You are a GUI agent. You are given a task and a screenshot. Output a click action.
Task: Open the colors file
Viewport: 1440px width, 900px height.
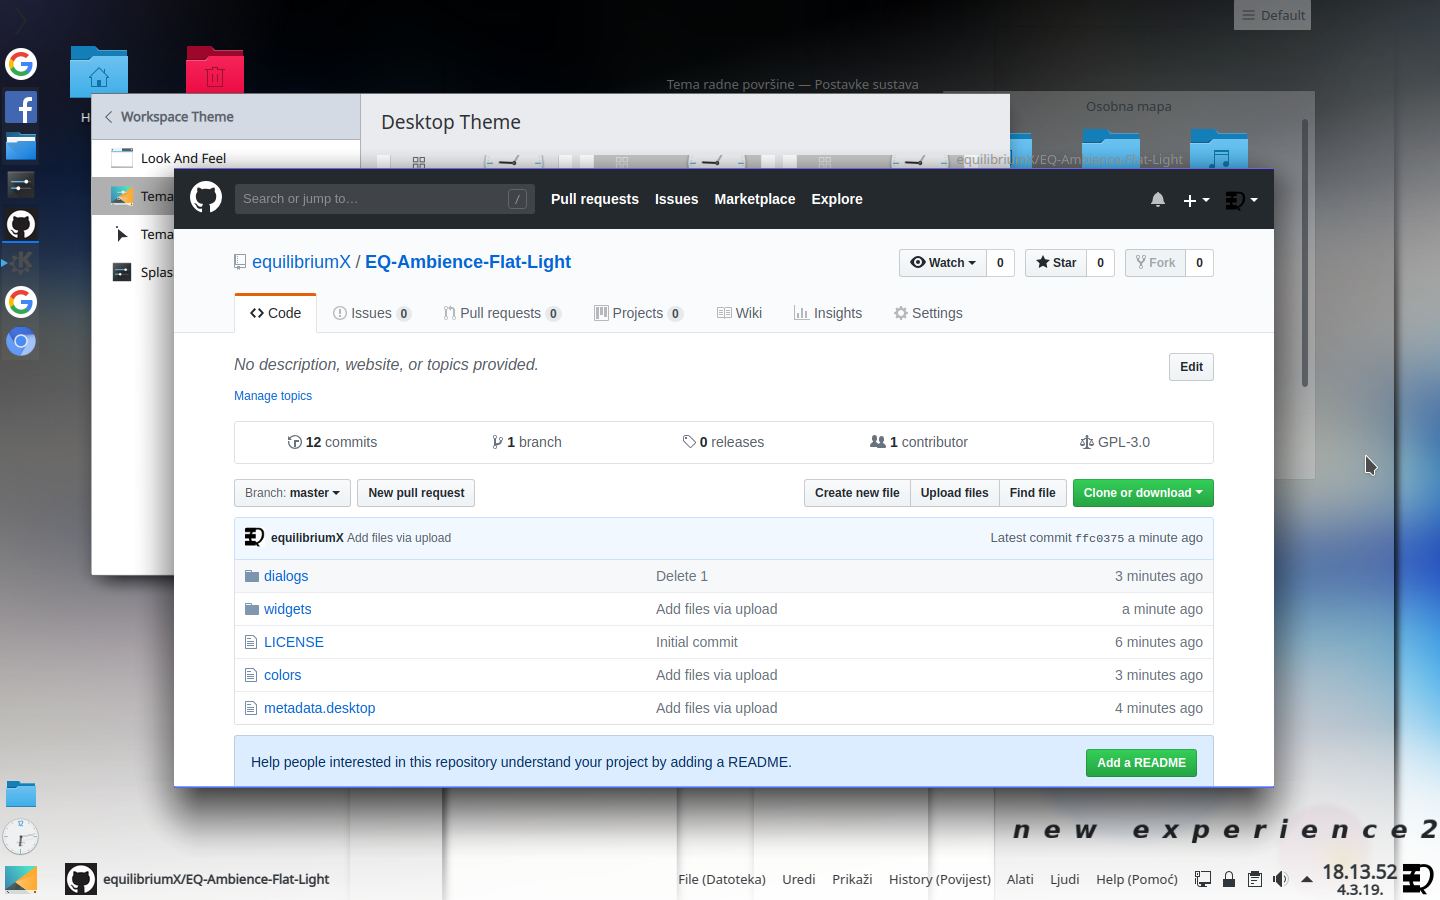click(x=282, y=675)
